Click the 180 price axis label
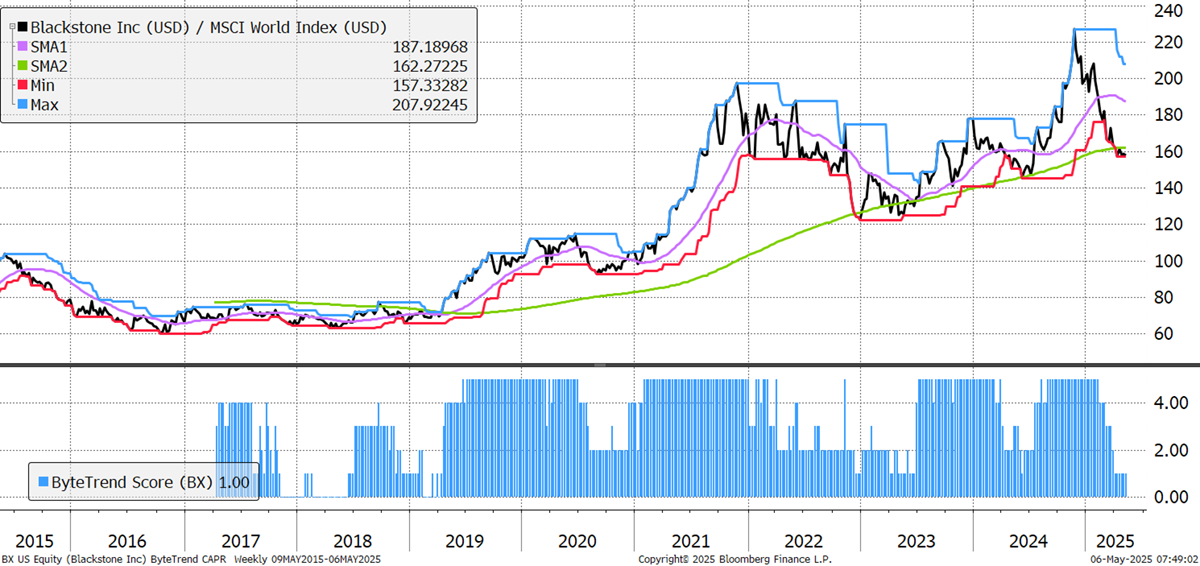1200x566 pixels. (1169, 115)
